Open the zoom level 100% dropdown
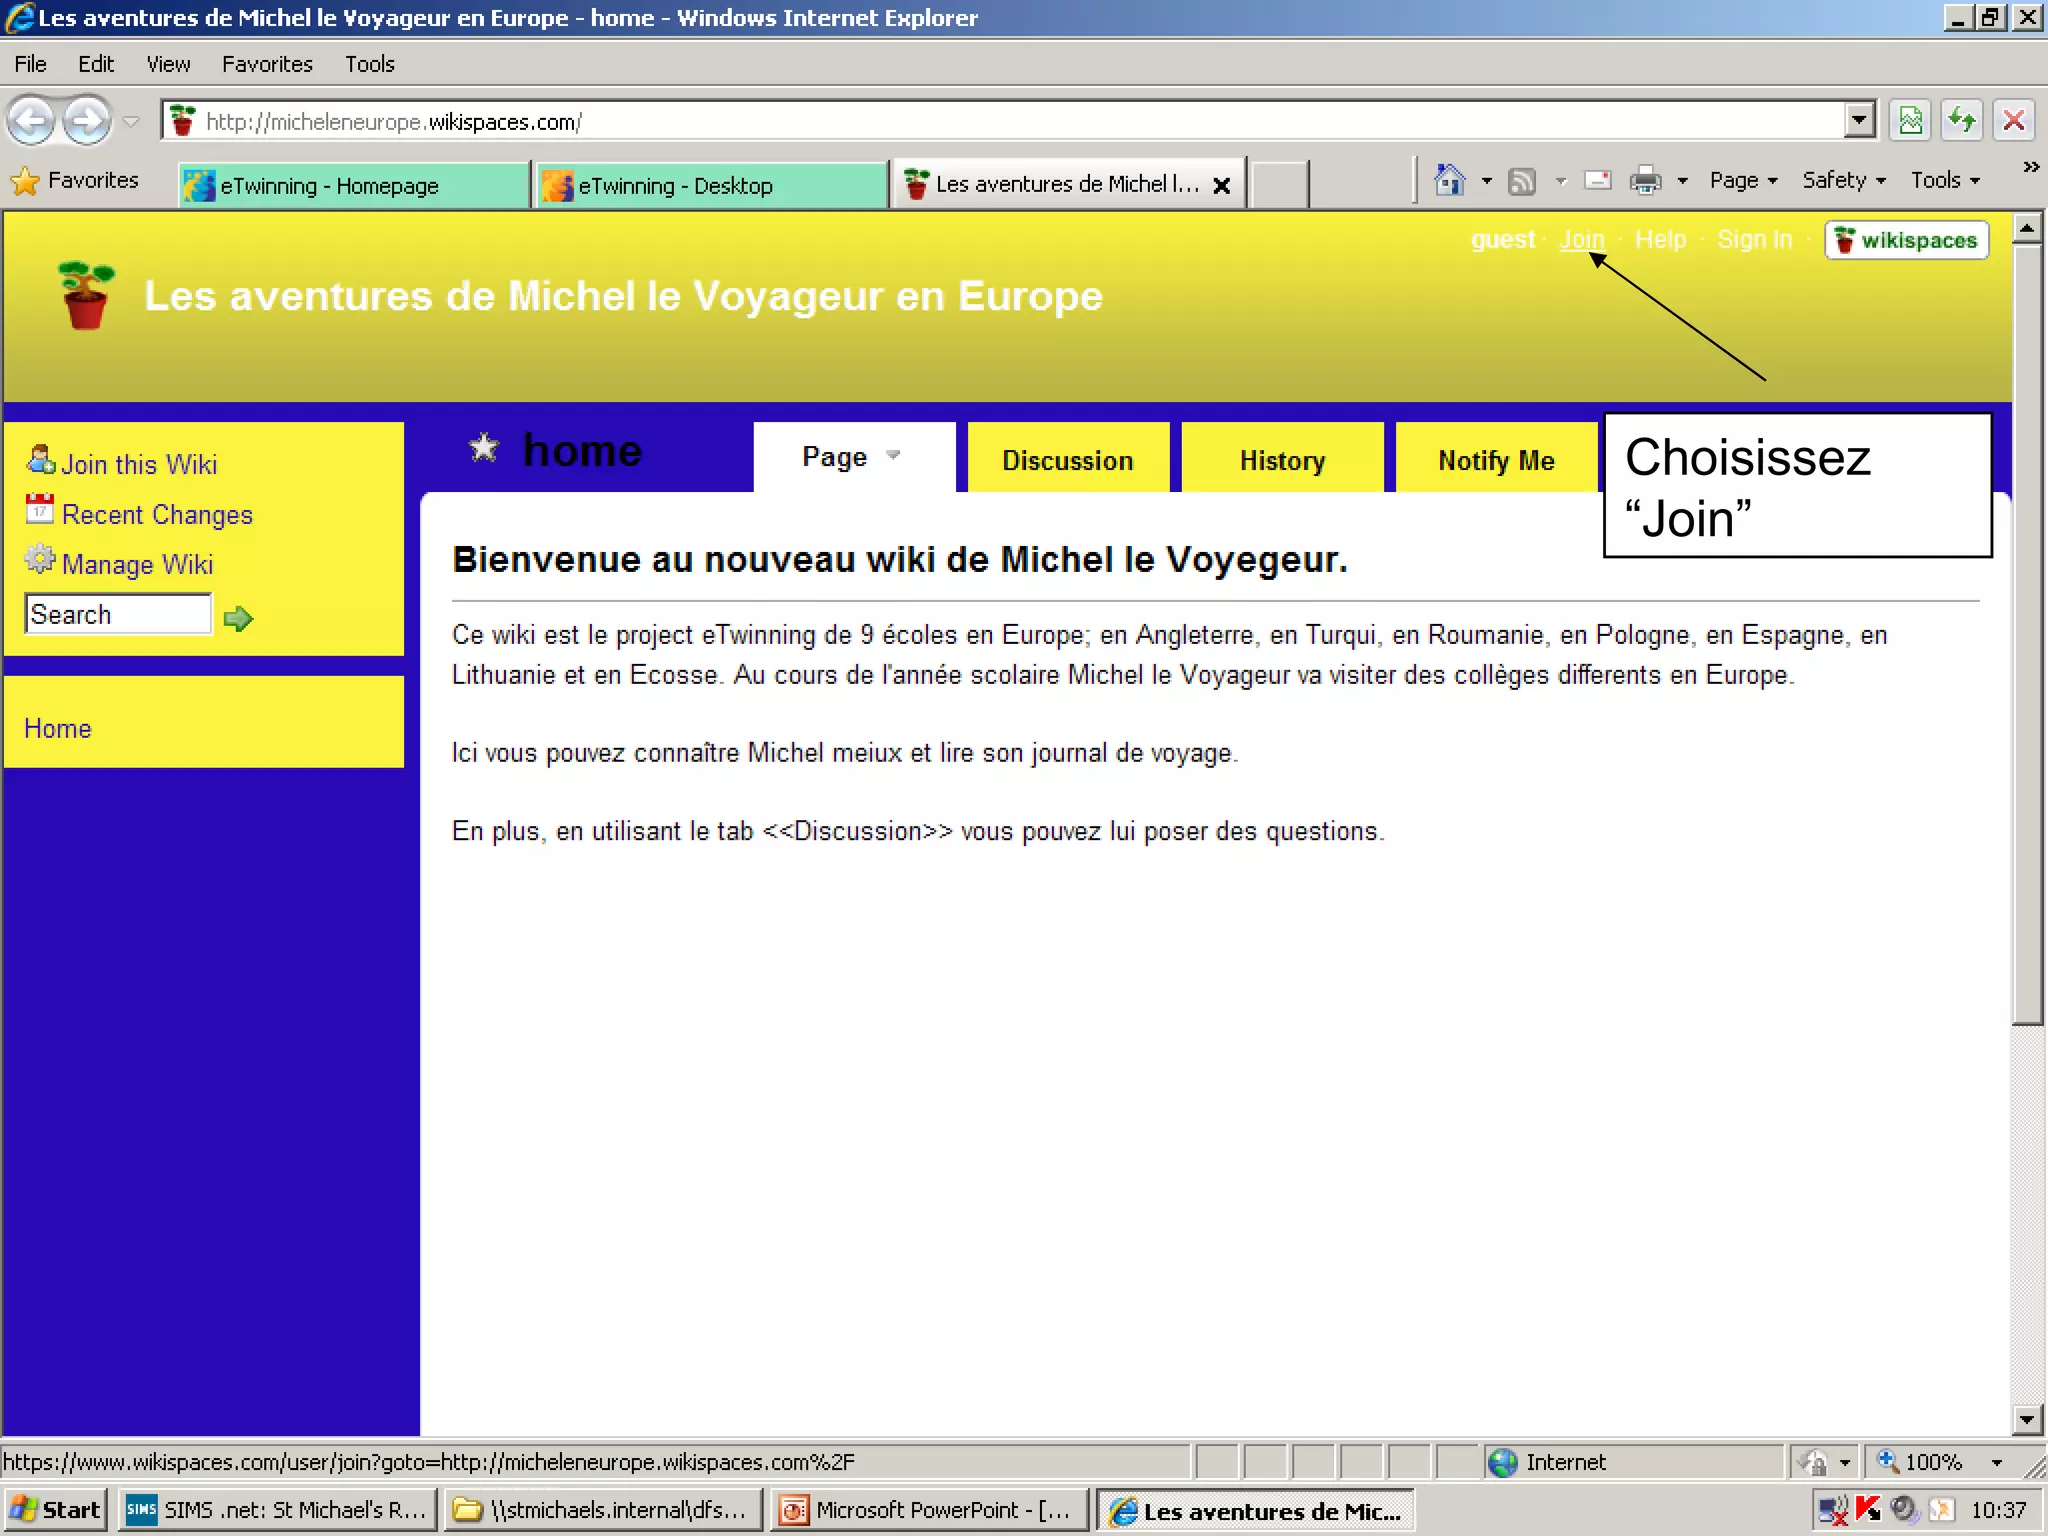The image size is (2048, 1536). pyautogui.click(x=1996, y=1462)
